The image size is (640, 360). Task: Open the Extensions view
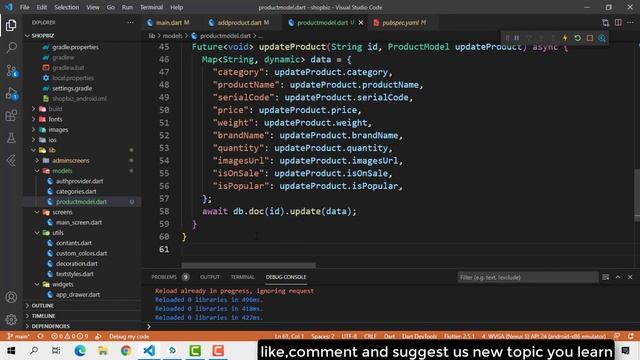[x=11, y=116]
